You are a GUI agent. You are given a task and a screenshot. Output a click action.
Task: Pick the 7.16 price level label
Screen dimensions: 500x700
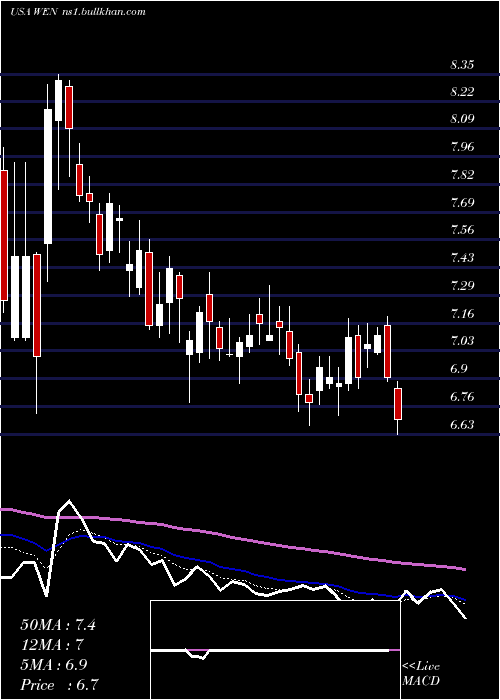coord(462,314)
